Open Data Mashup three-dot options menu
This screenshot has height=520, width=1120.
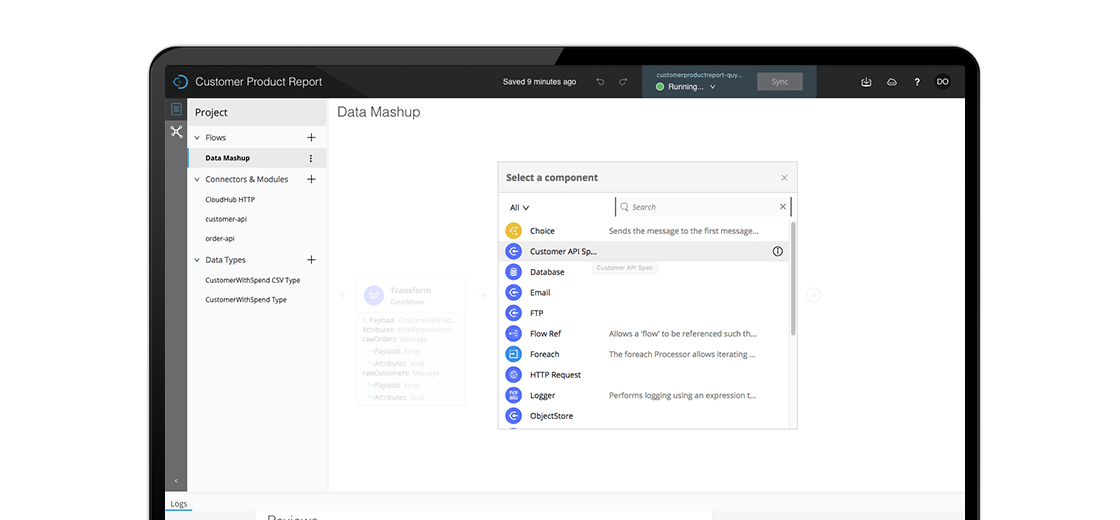tap(311, 159)
